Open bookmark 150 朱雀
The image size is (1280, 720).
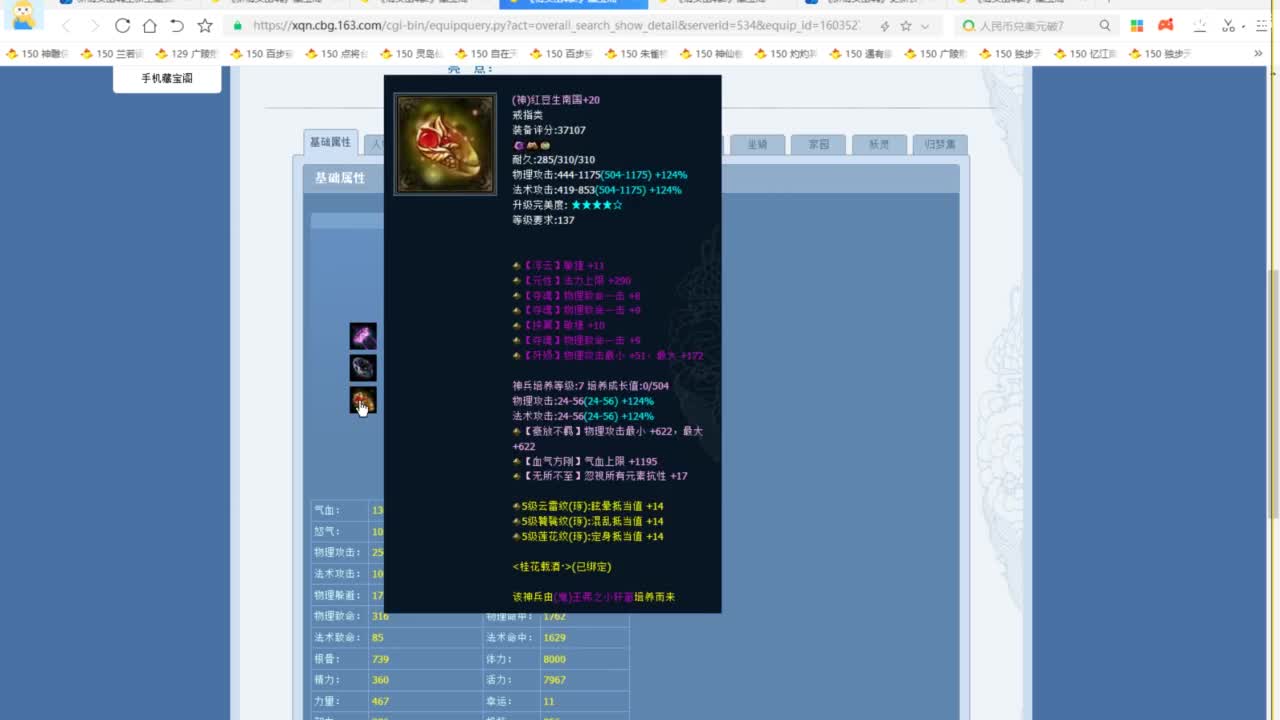point(638,54)
